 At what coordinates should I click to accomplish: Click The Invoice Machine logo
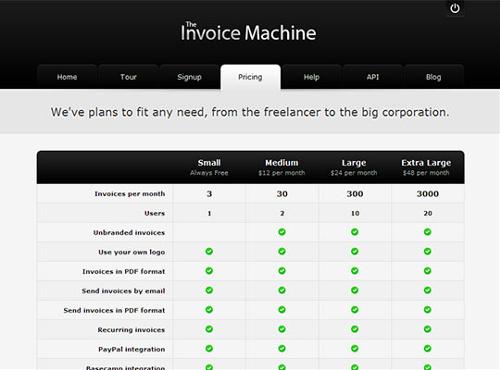[248, 32]
